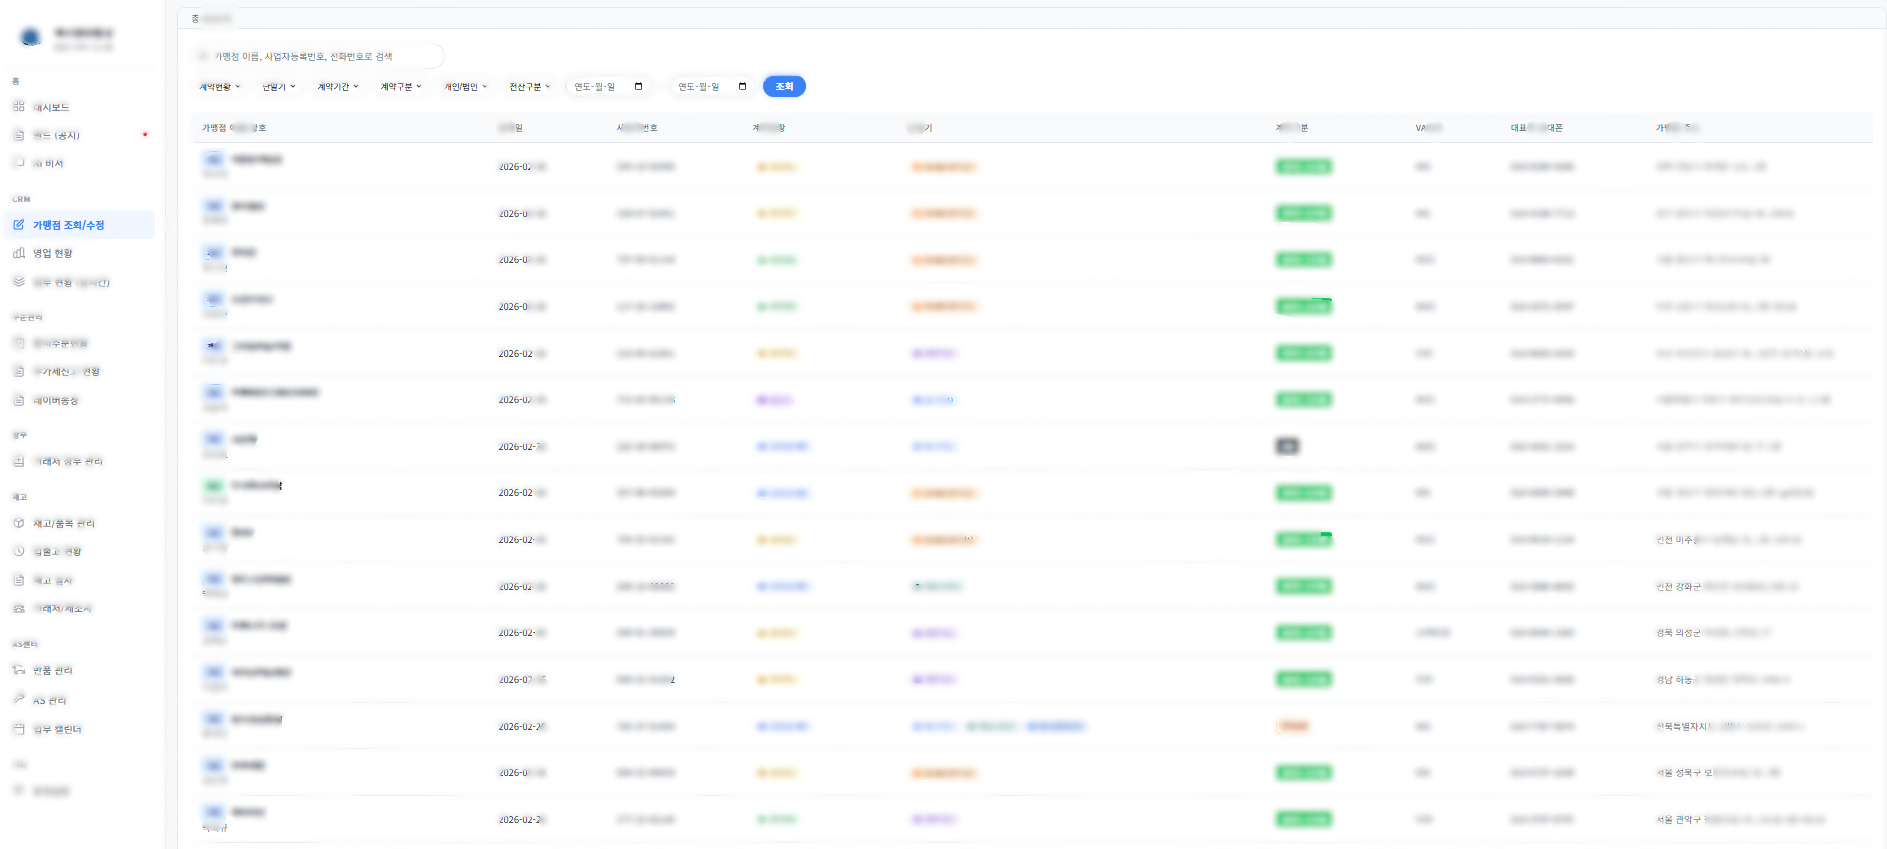This screenshot has height=849, width=1887.
Task: Open the first date field calendar icon
Action: (x=638, y=87)
